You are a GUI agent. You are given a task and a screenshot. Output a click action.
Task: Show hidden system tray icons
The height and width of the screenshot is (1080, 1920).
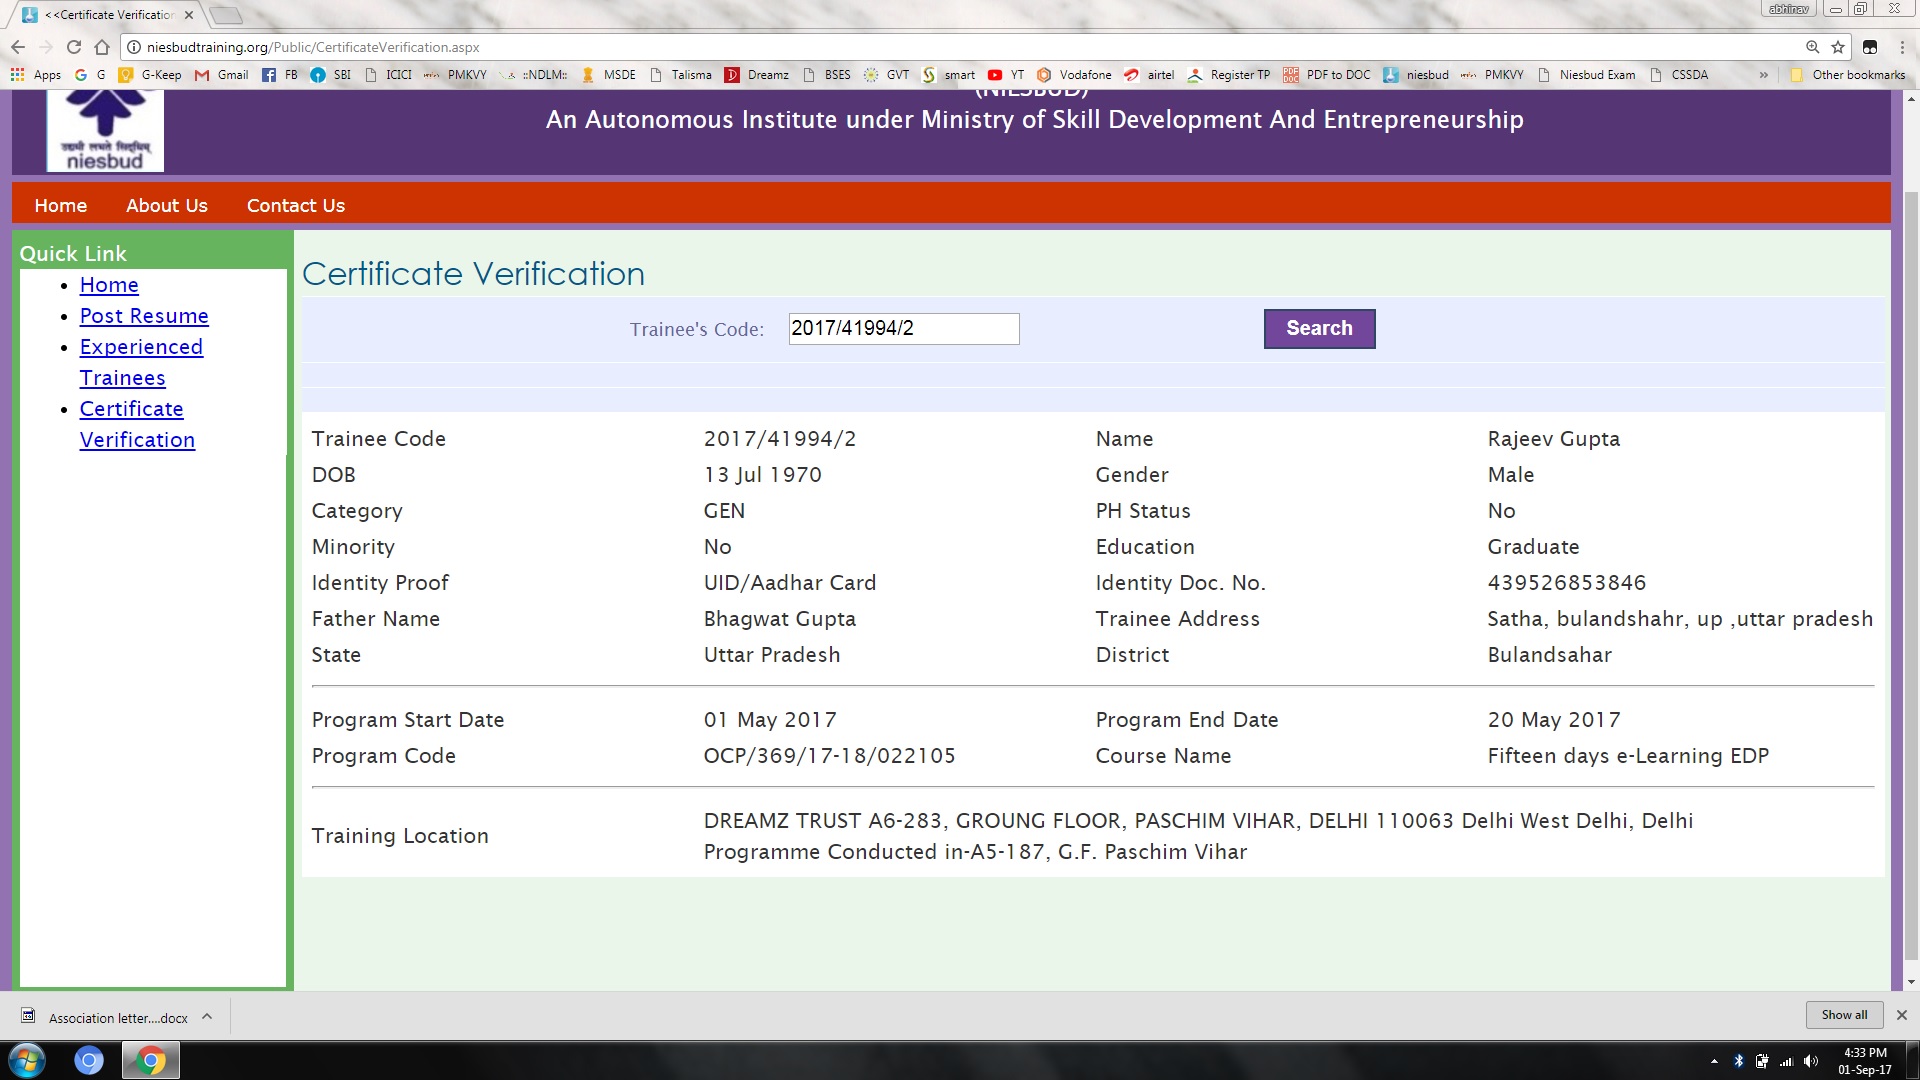click(1714, 1061)
